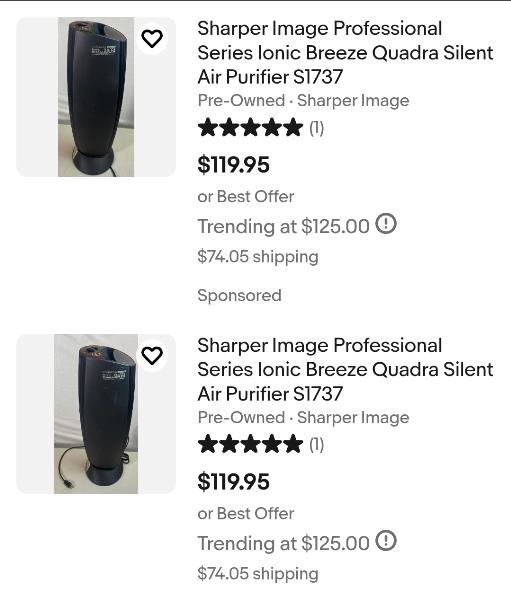Open second Sharper Image Ionic Breeze title

coord(345,369)
